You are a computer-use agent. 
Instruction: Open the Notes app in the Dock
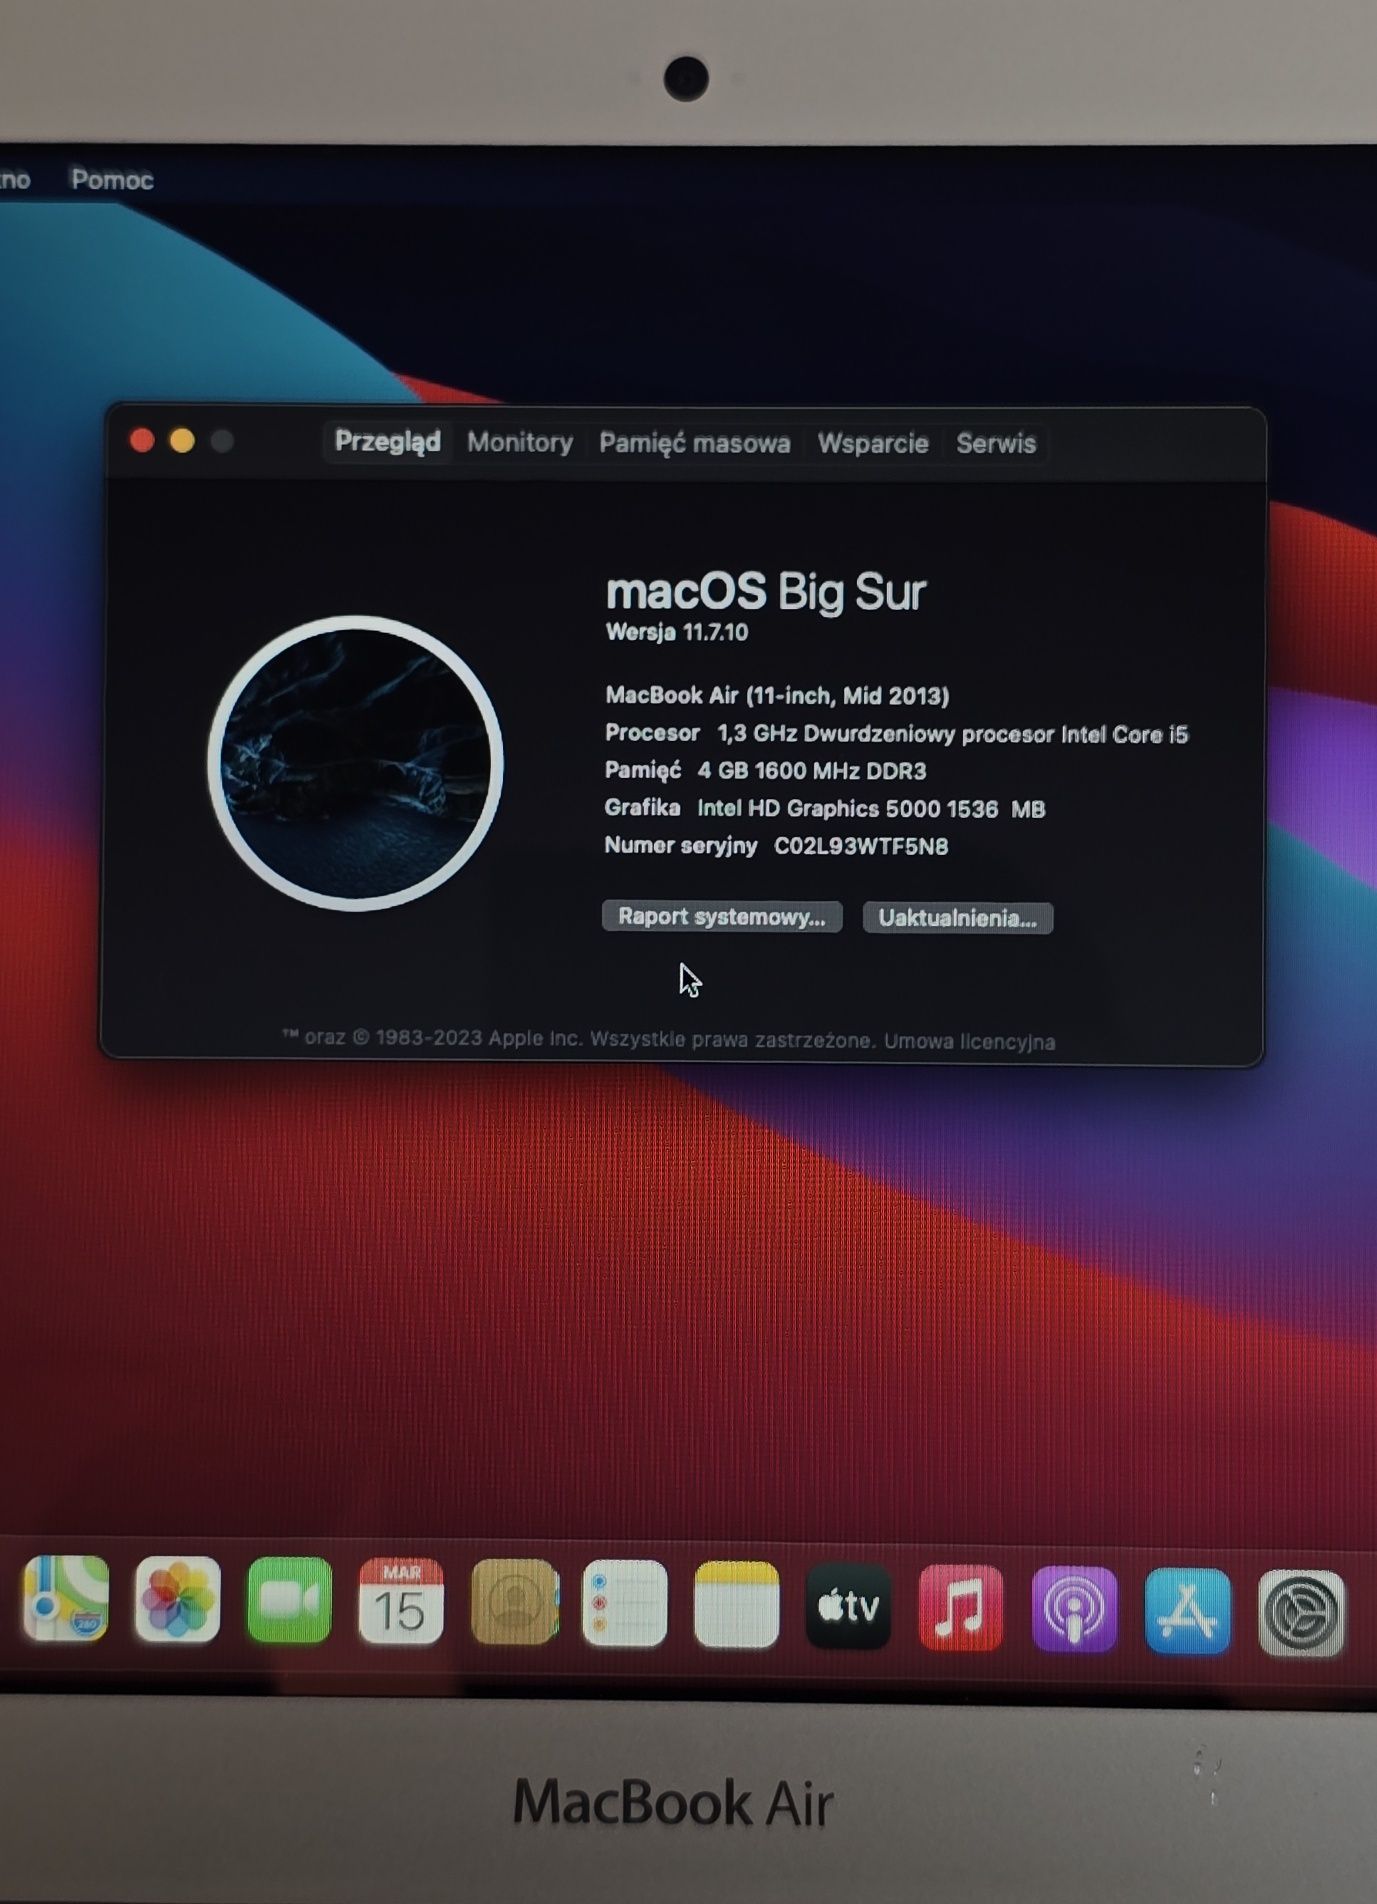(737, 1604)
